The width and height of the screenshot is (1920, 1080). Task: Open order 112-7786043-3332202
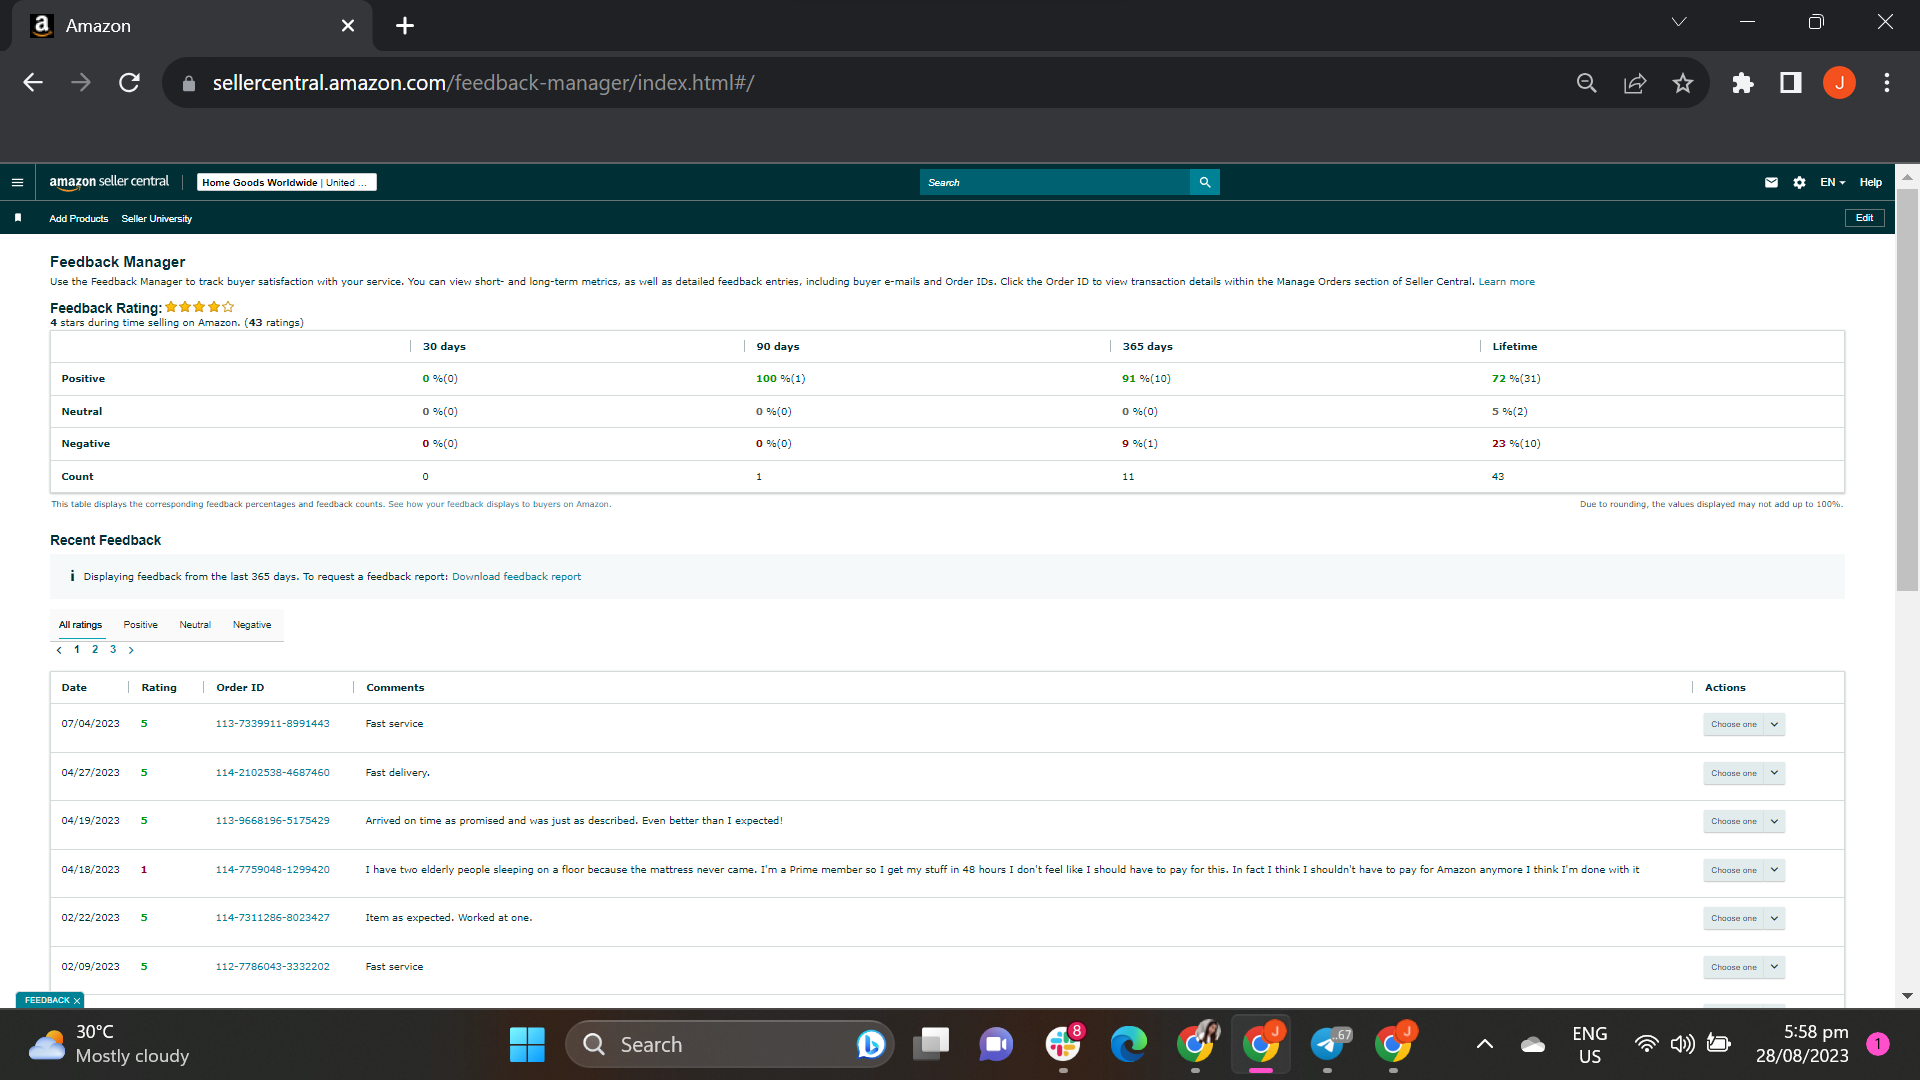(x=272, y=967)
